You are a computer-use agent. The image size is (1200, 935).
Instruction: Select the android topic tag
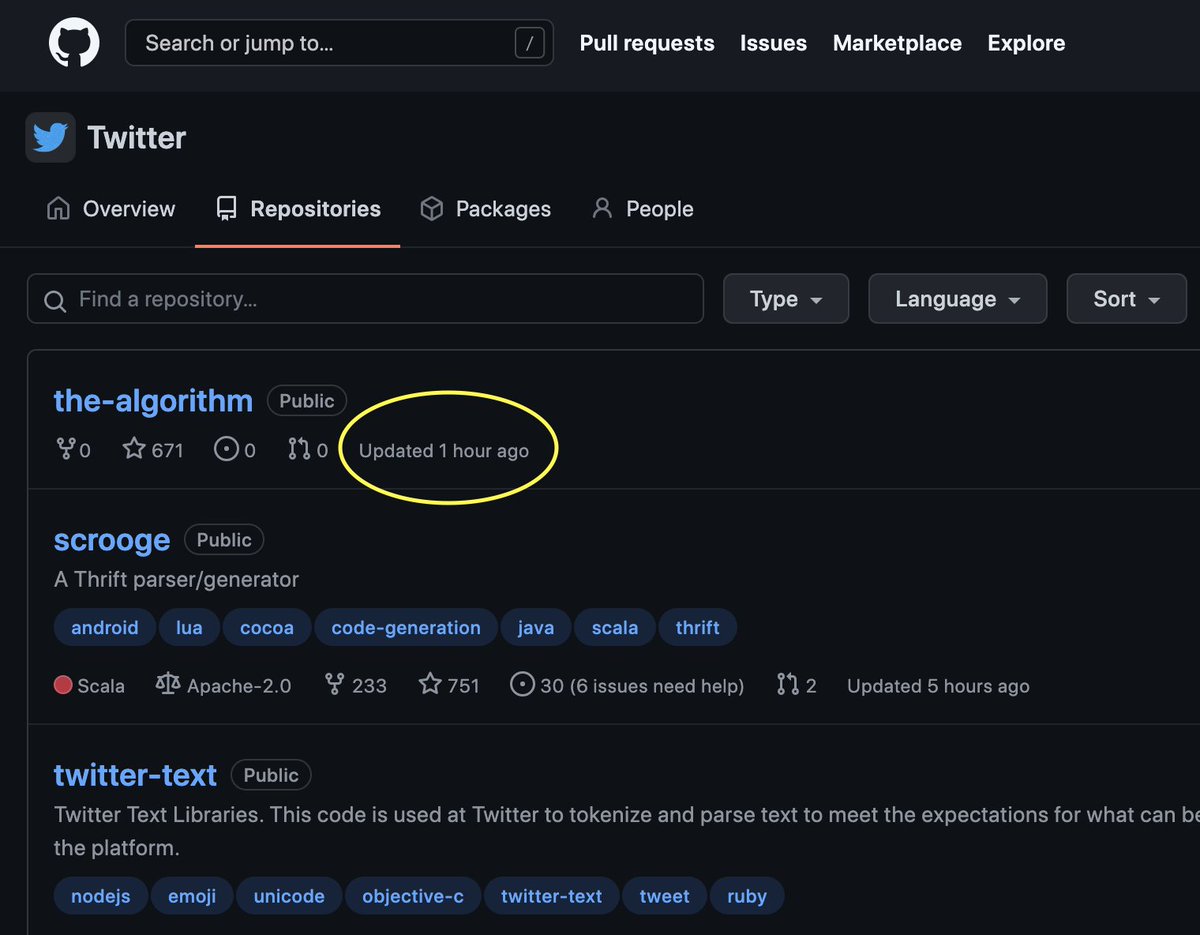pos(105,628)
